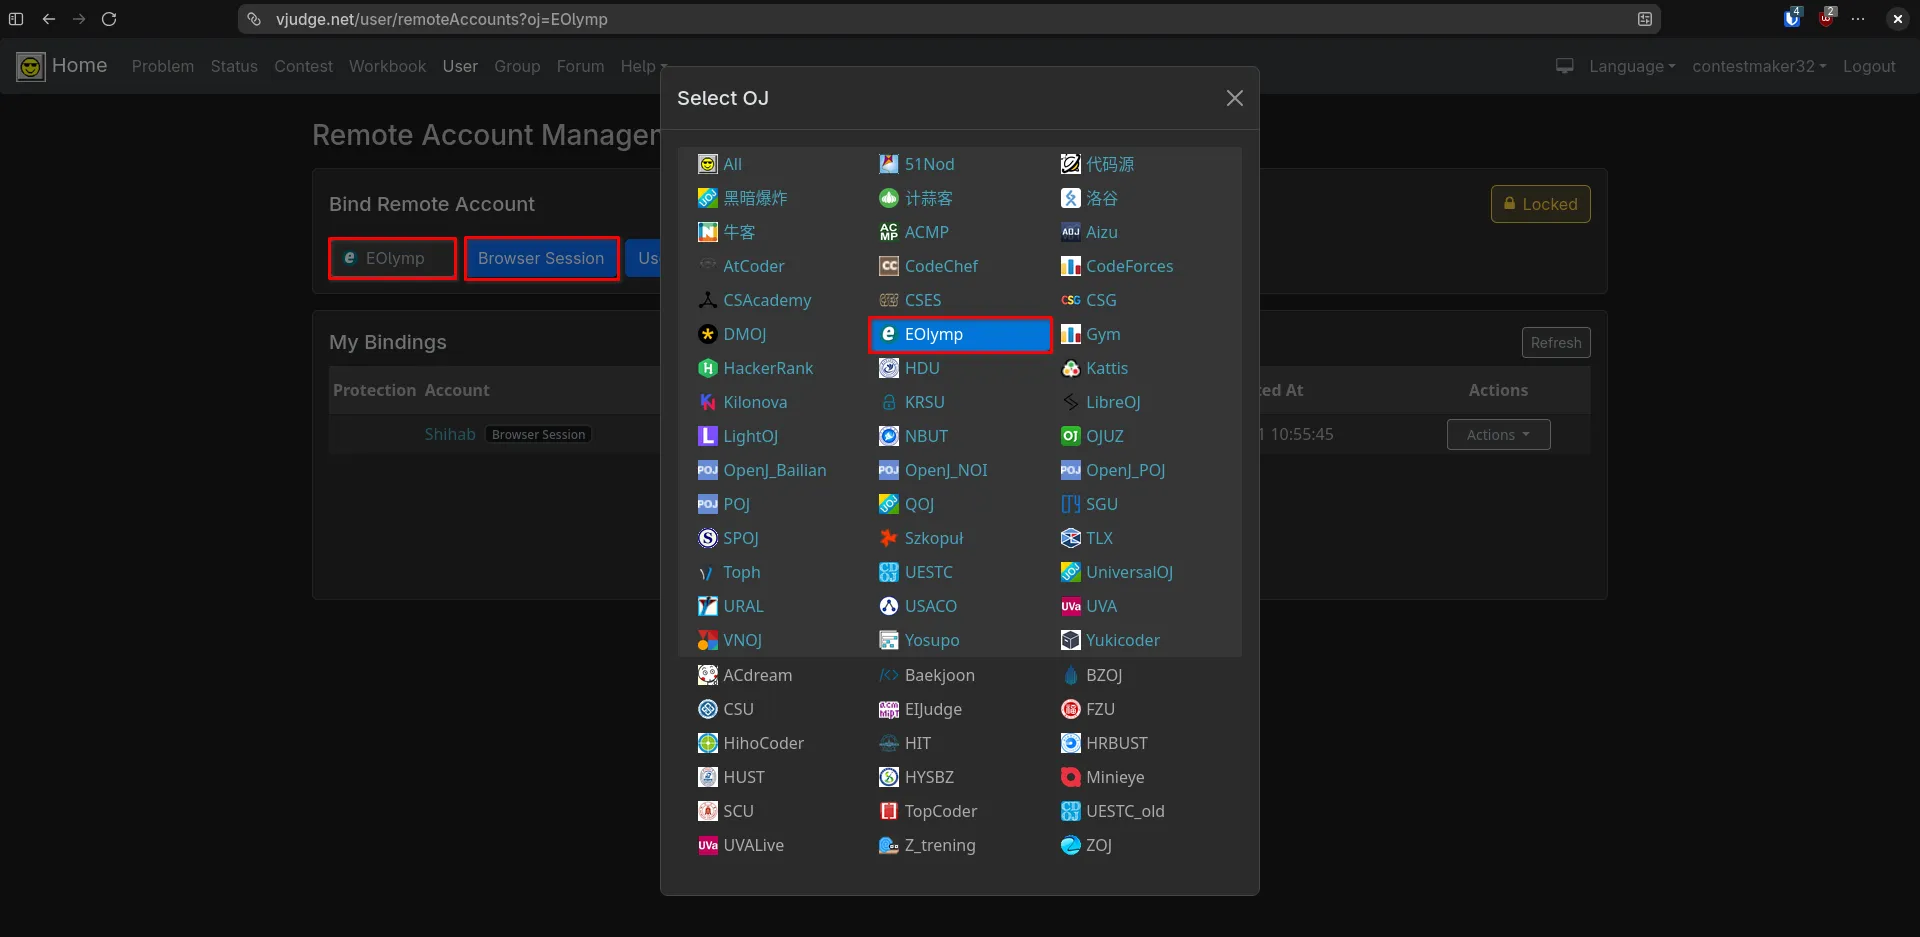Open the User menu
Viewport: 1920px width, 937px height.
[460, 66]
